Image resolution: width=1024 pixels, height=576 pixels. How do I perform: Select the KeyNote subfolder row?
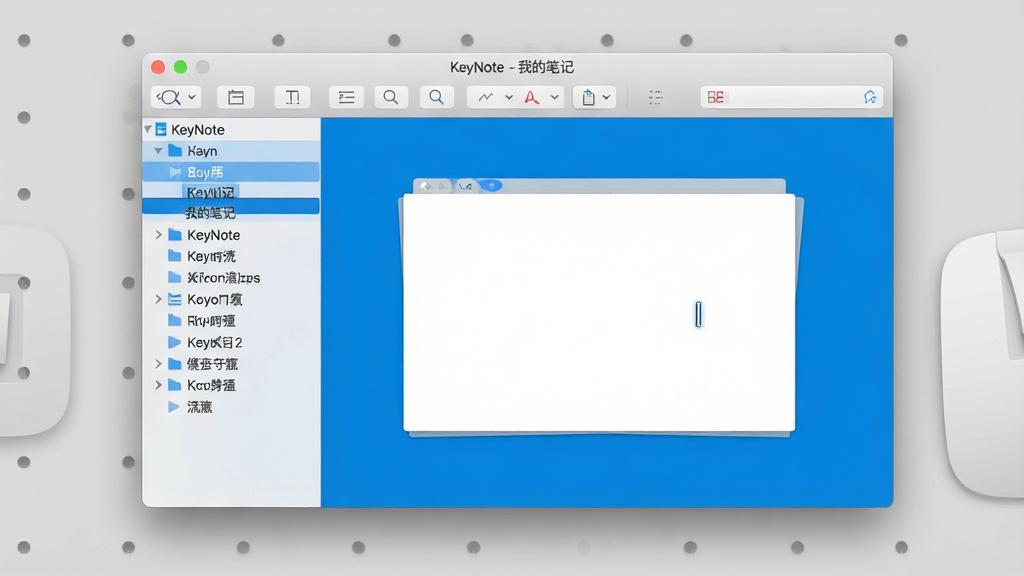[x=232, y=234]
